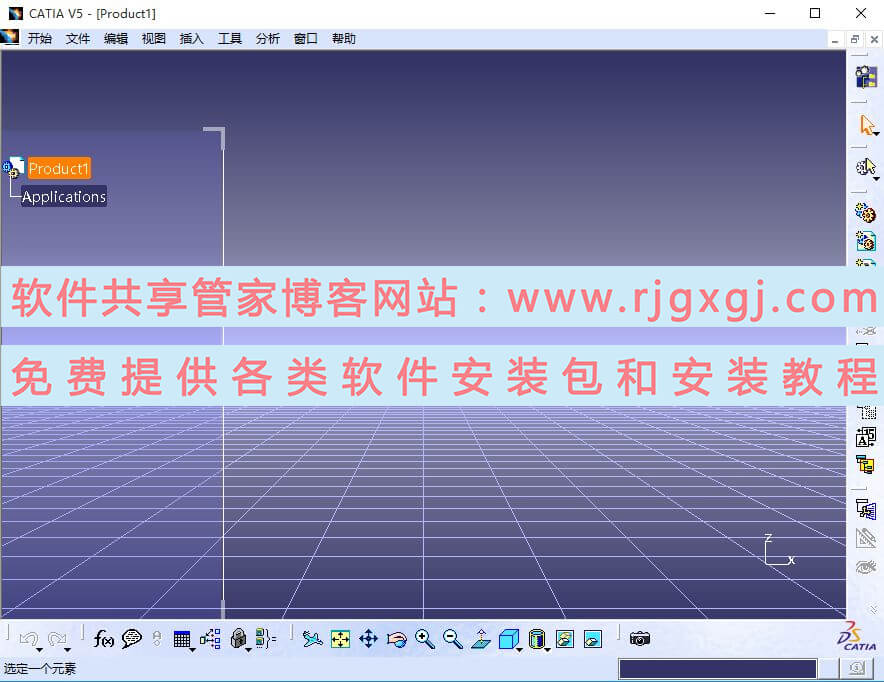
Task: Click the gear-with-cursor selection icon
Action: coord(865,167)
